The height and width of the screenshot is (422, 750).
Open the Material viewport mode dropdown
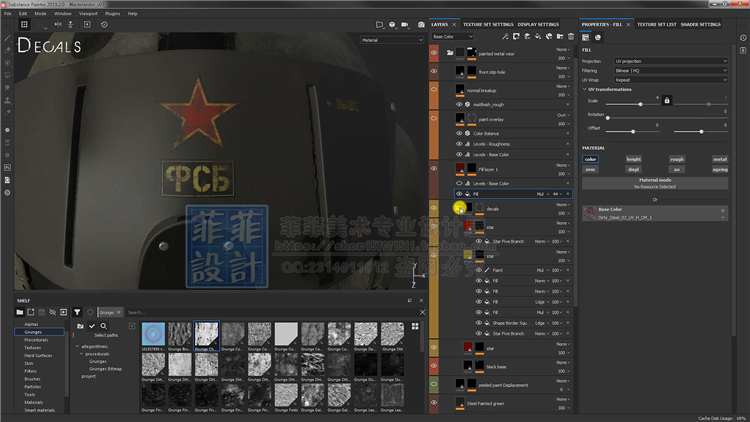coord(392,40)
